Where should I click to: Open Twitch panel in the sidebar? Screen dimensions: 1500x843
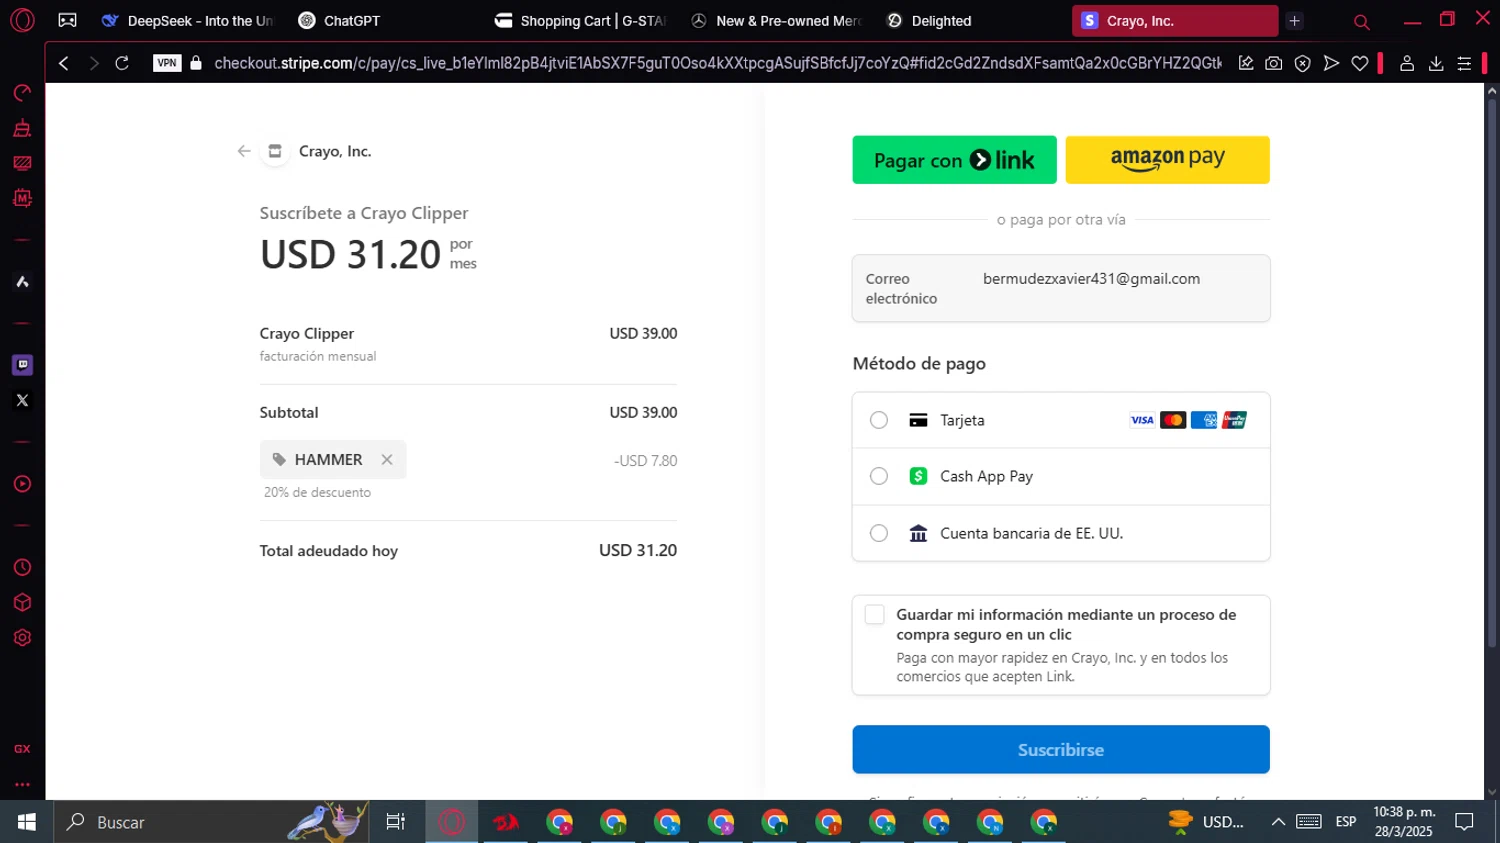tap(22, 365)
